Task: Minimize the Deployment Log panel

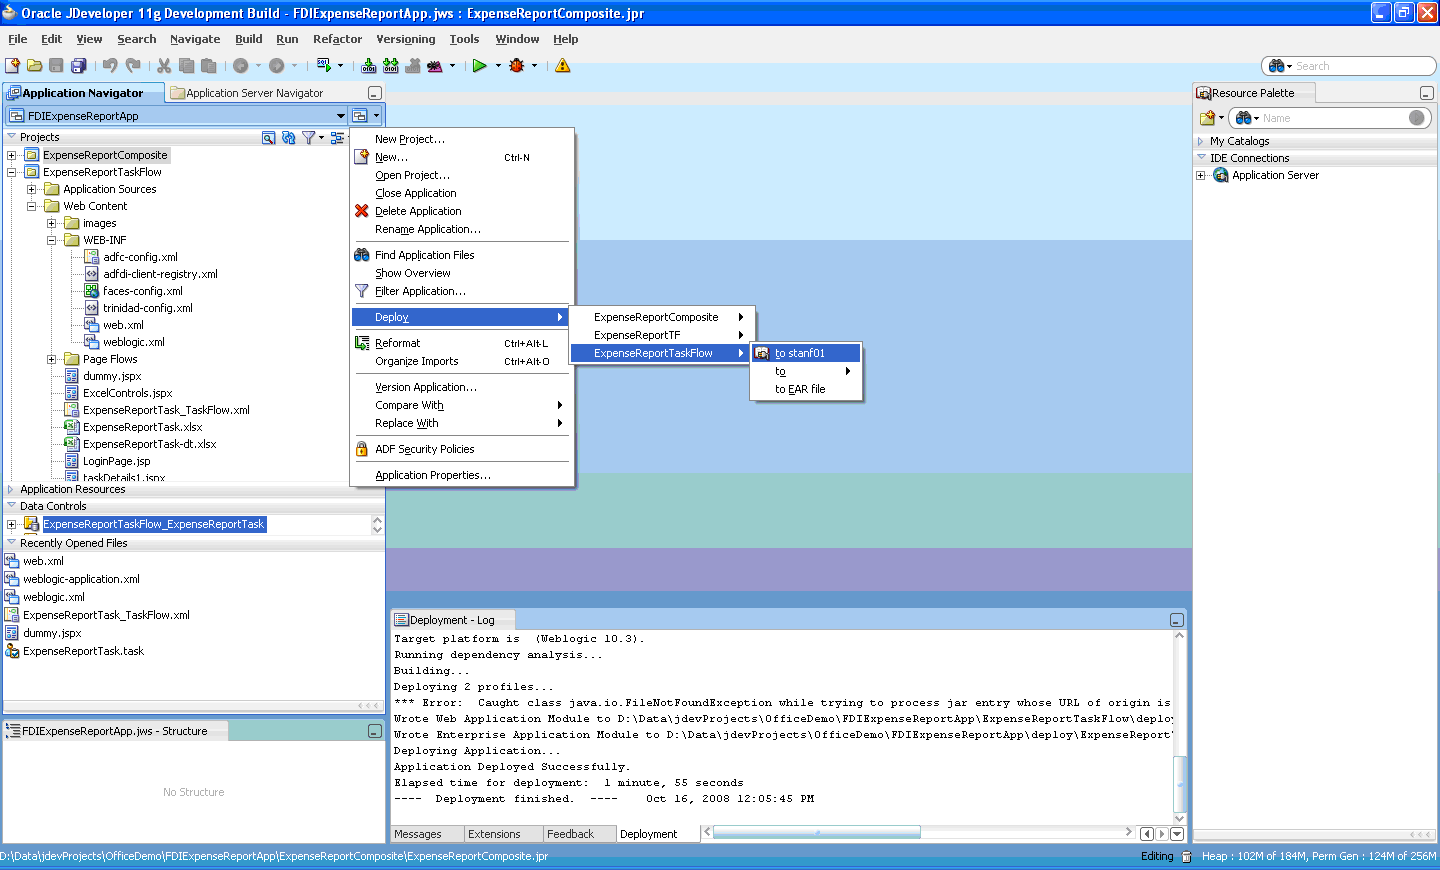Action: pos(1177,620)
